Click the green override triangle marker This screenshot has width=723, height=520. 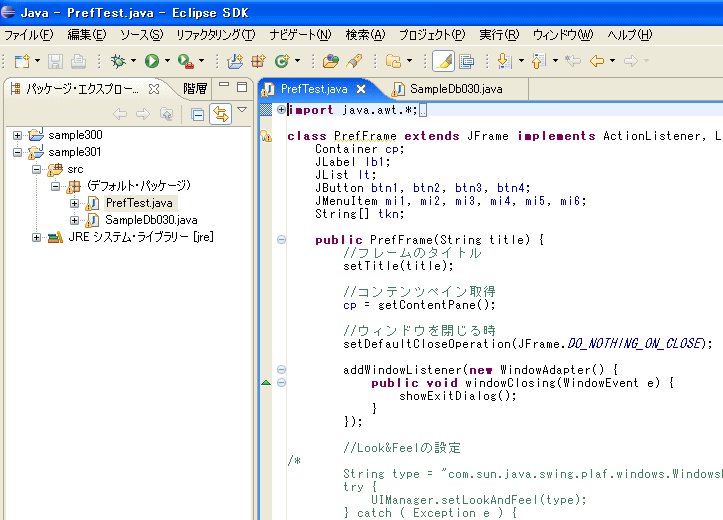[266, 382]
